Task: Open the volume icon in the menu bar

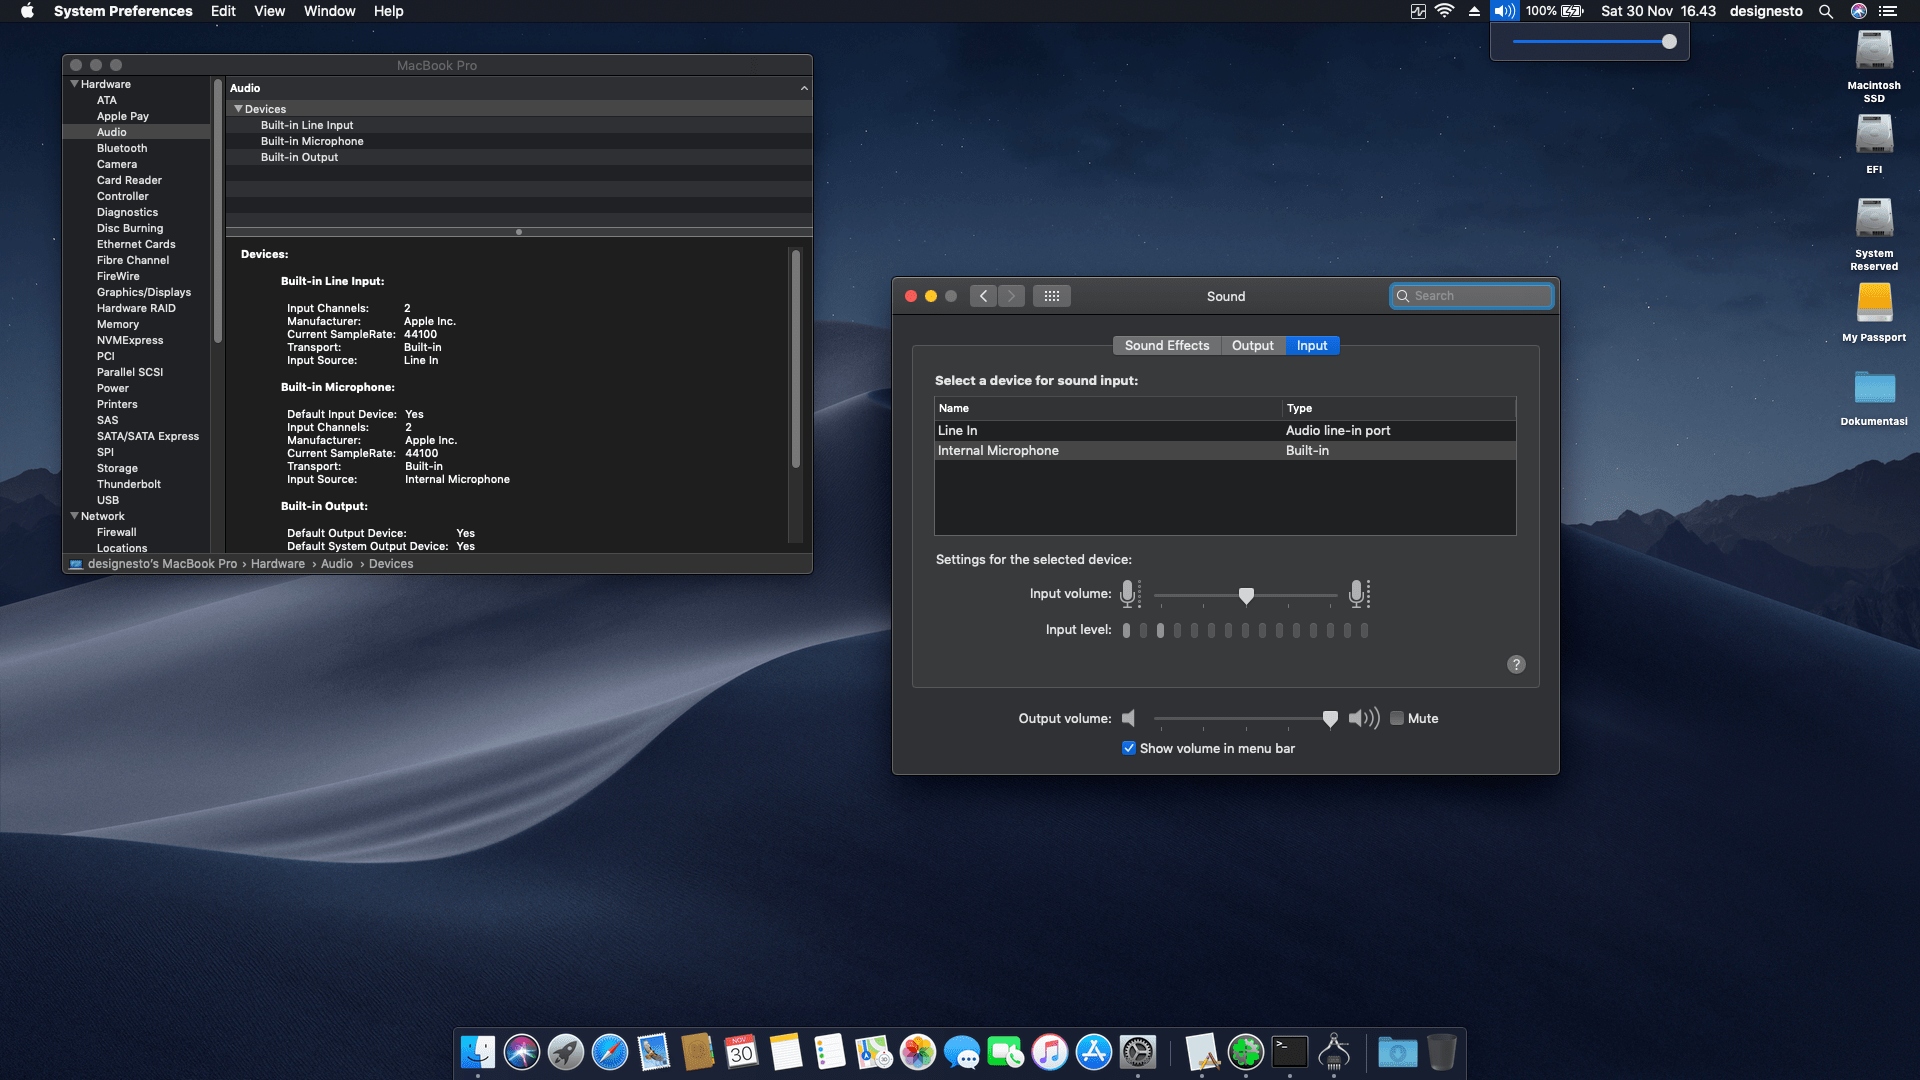Action: 1503,11
